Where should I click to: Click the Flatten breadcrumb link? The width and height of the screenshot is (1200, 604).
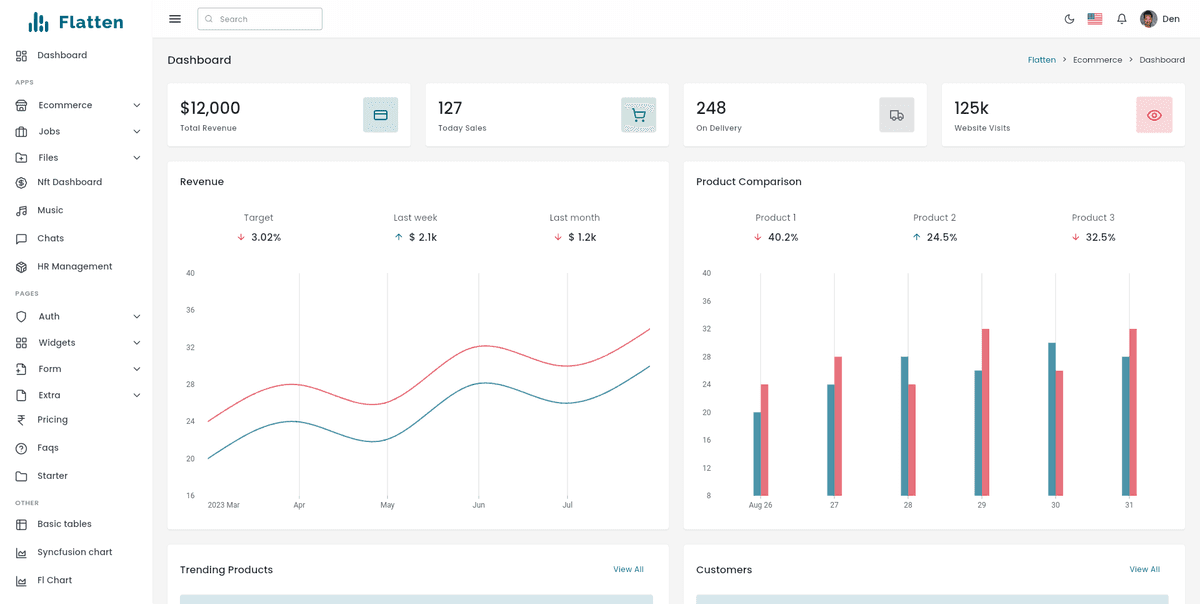point(1041,60)
